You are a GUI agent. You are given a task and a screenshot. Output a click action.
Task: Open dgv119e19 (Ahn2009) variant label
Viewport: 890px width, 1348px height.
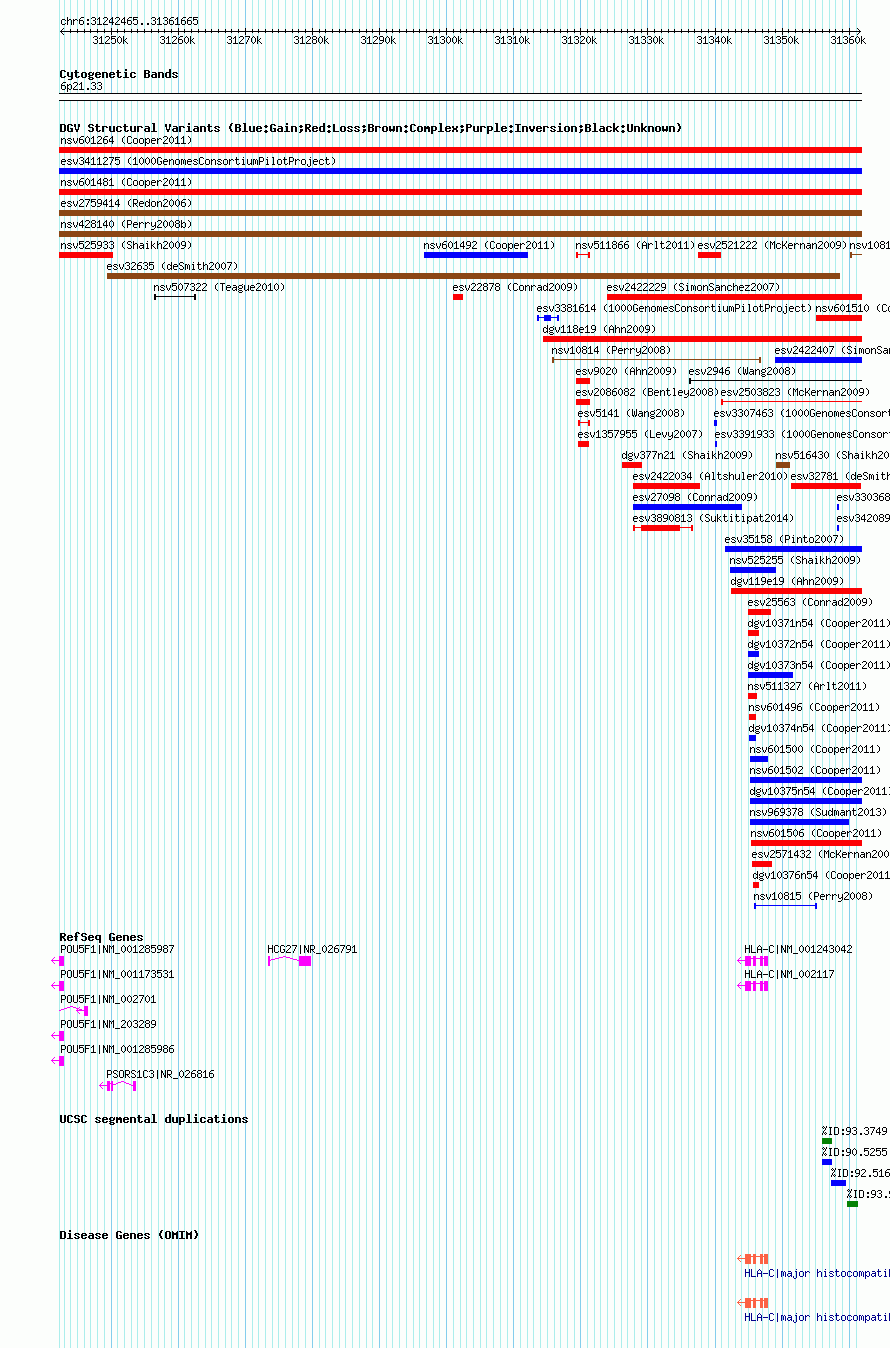(787, 581)
